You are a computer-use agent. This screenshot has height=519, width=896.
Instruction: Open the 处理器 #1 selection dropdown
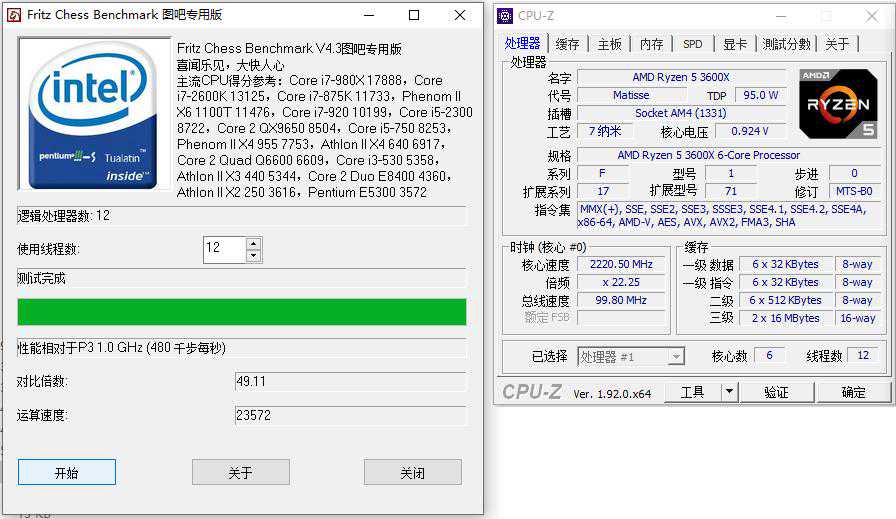(x=676, y=357)
